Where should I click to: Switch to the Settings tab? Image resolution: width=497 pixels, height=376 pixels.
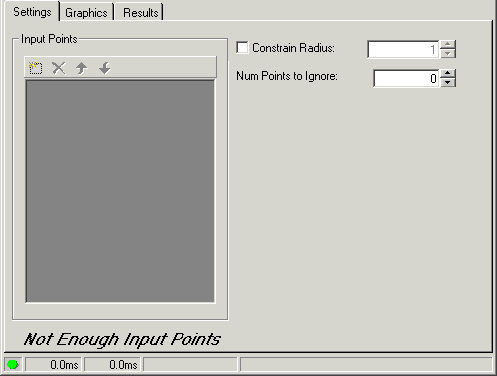pyautogui.click(x=32, y=12)
